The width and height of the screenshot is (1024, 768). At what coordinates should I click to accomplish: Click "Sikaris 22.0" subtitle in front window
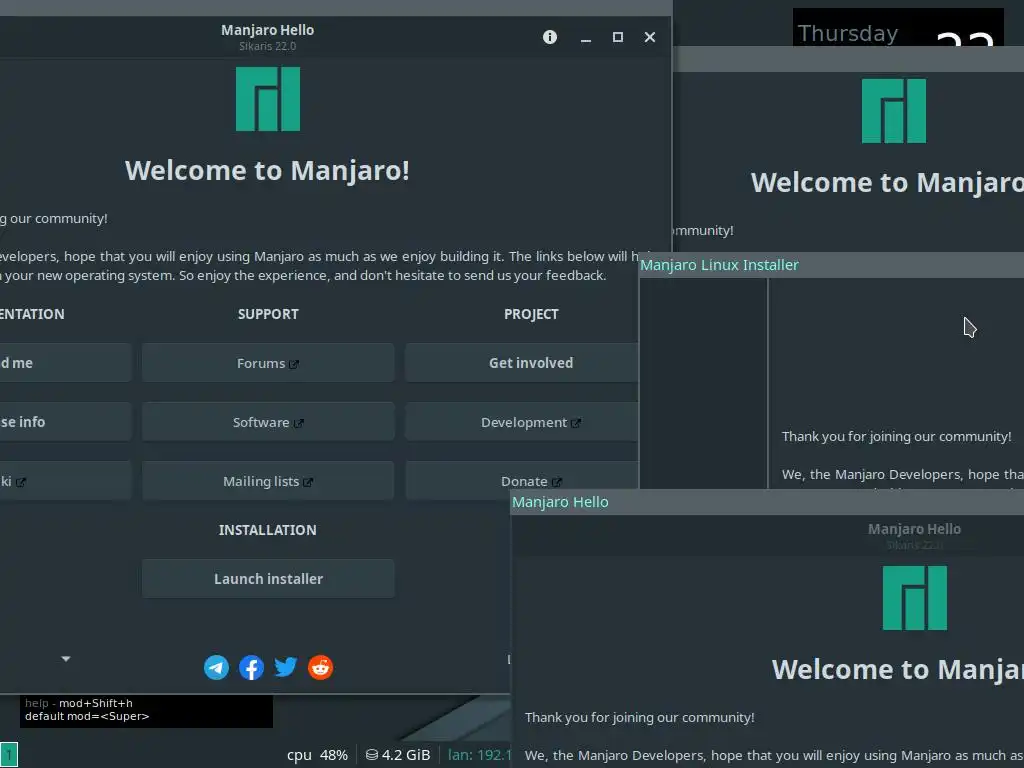[x=267, y=46]
